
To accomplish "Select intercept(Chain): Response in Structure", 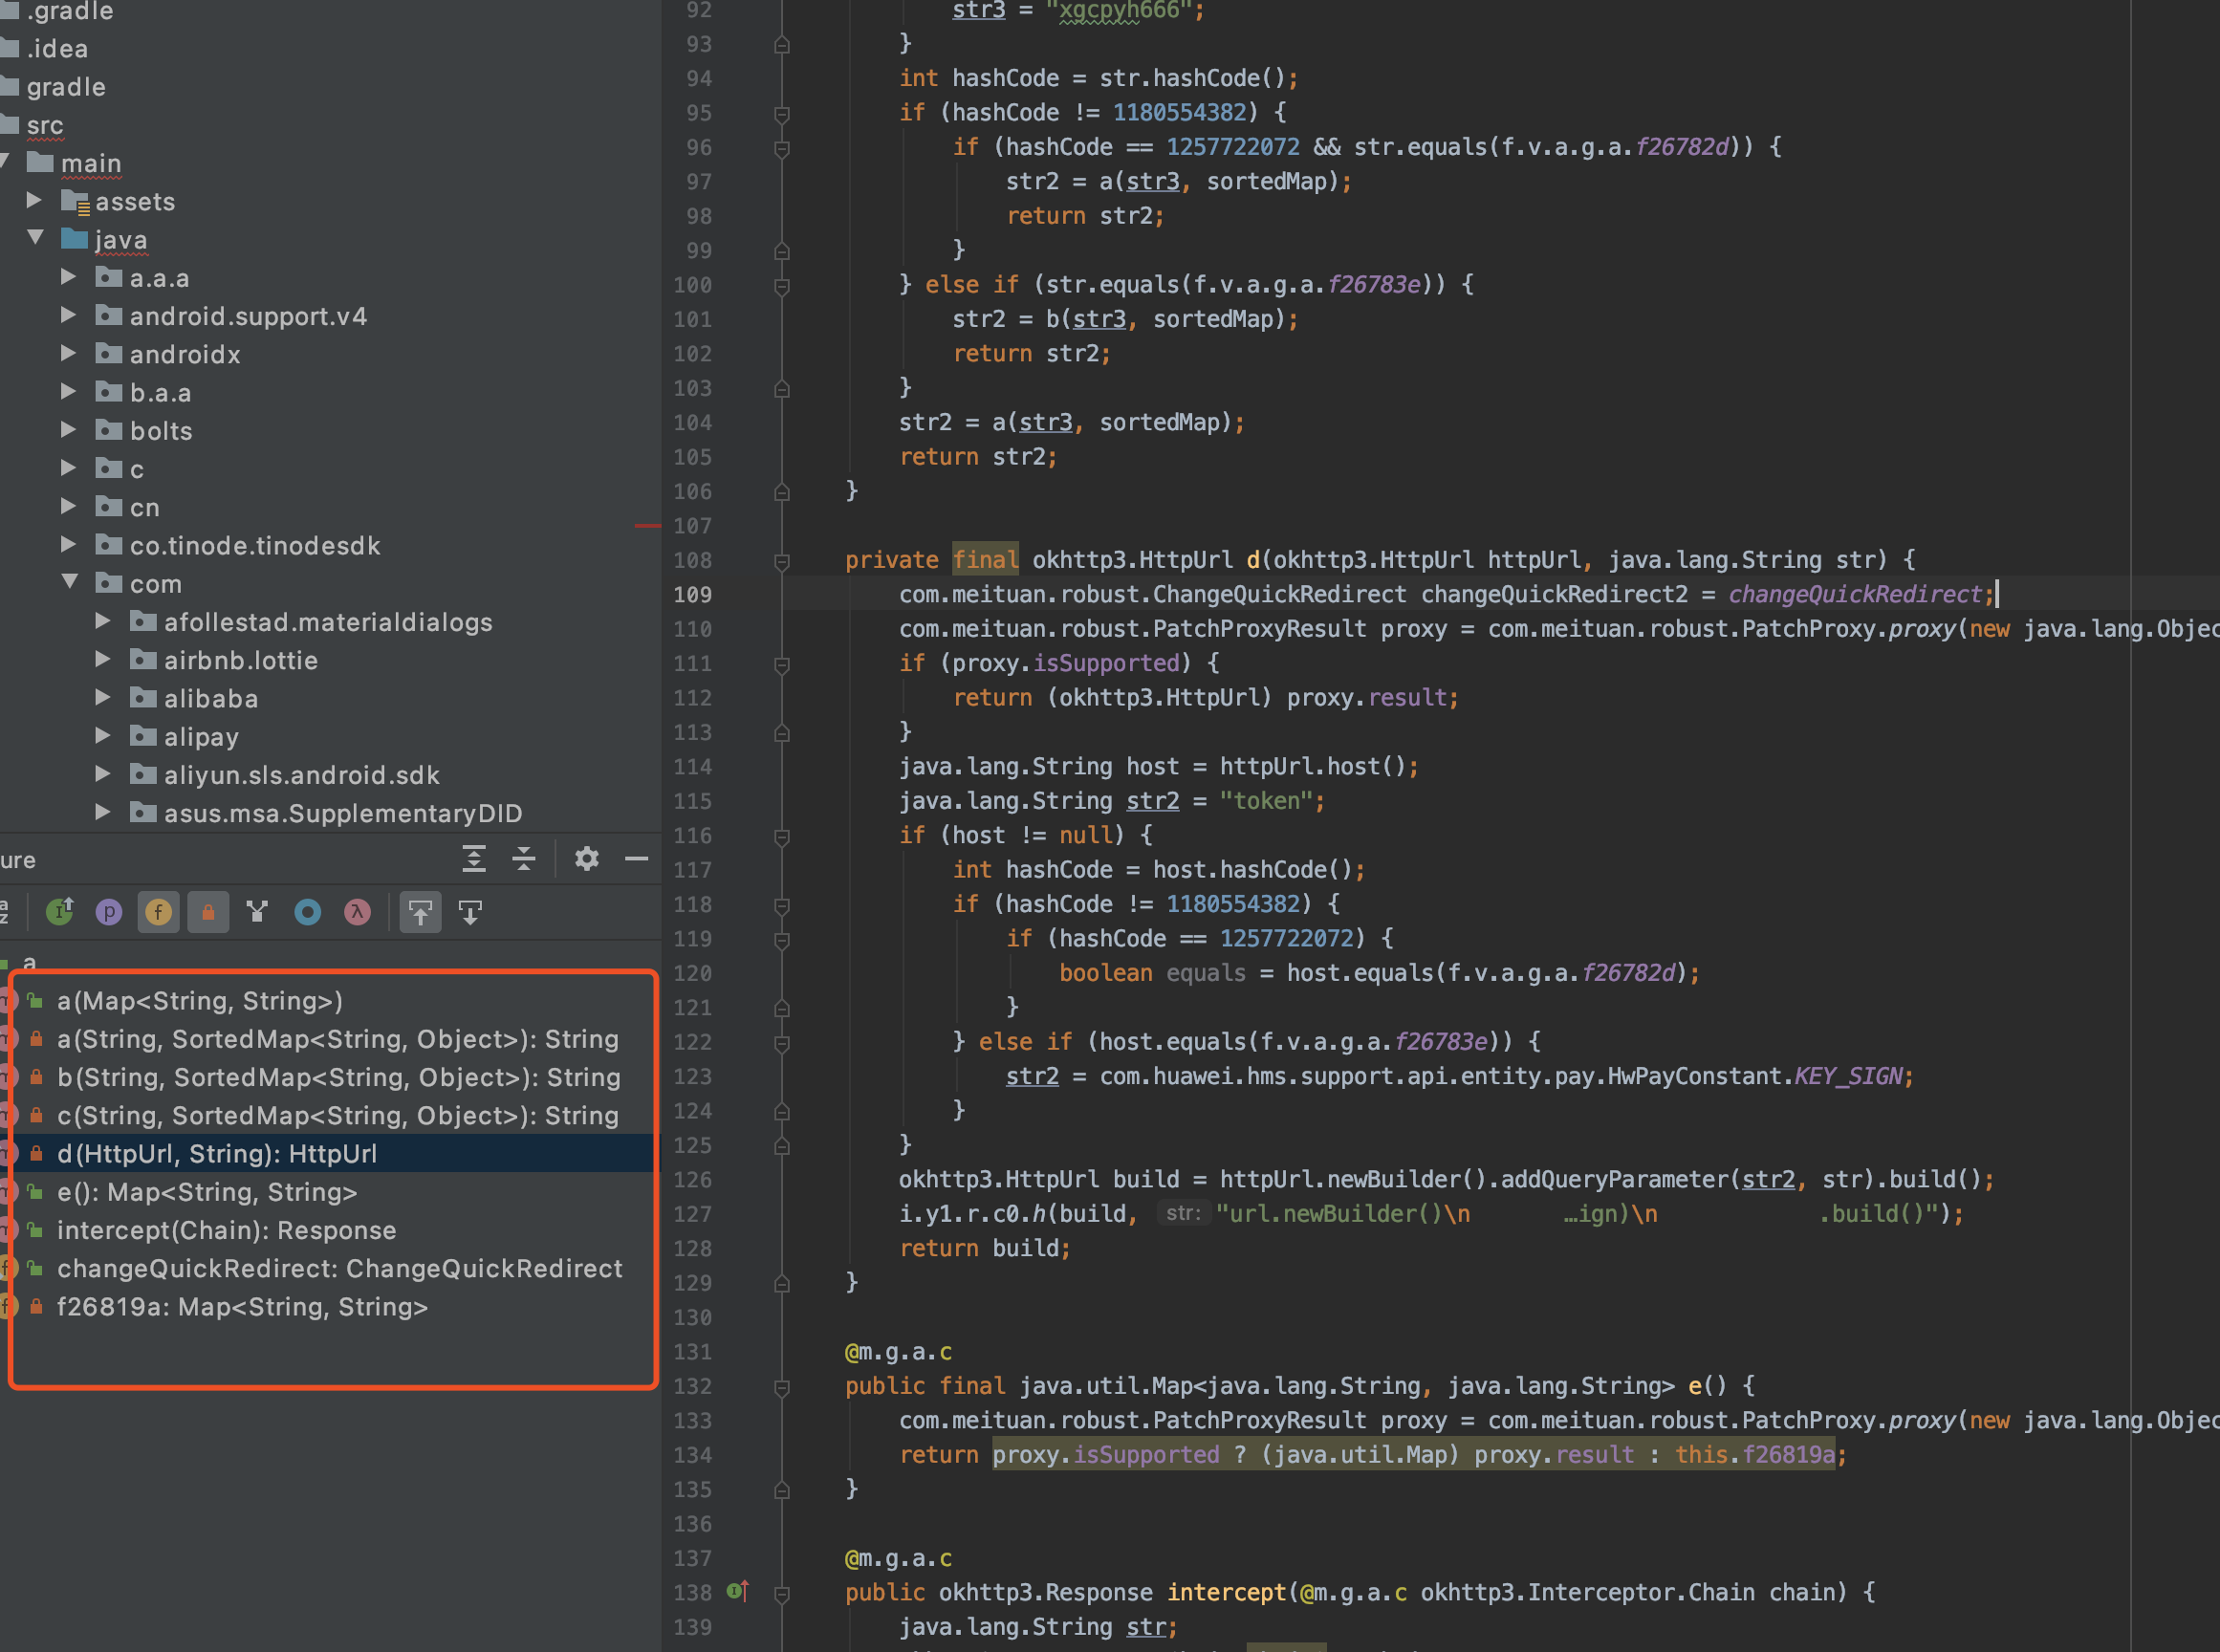I will [x=227, y=1230].
